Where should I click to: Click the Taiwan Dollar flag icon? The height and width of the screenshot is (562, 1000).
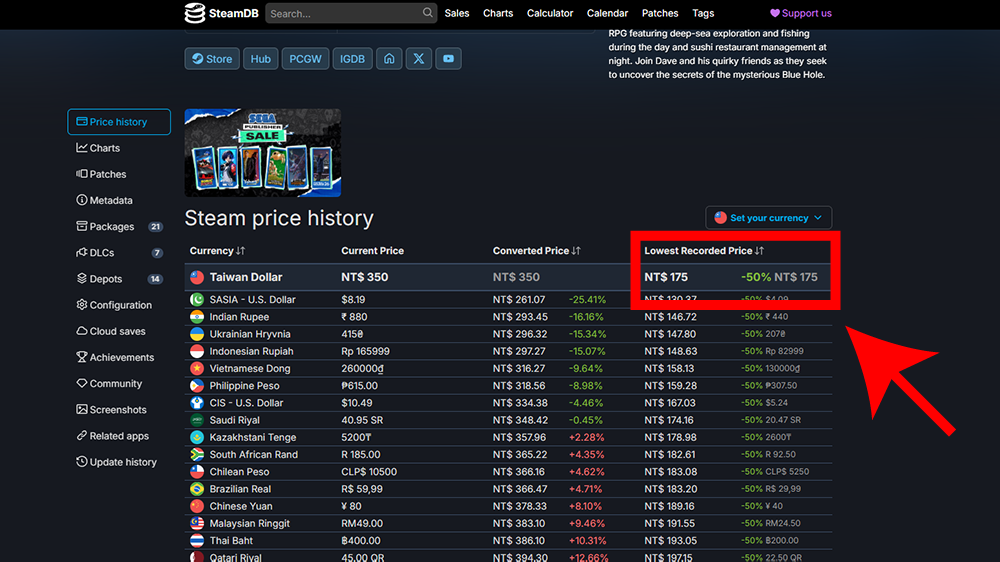coord(197,277)
